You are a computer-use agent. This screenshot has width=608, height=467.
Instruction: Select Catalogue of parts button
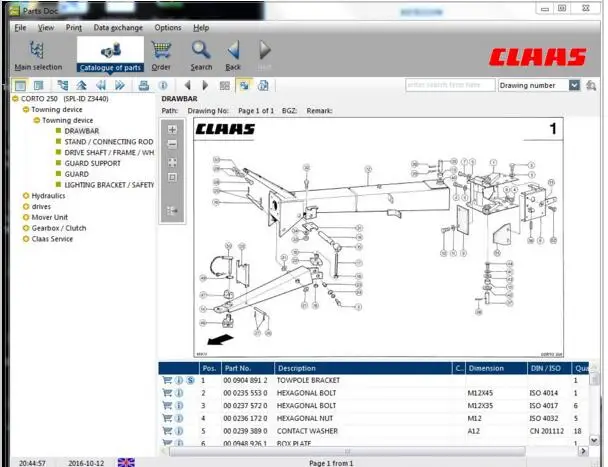(x=110, y=56)
